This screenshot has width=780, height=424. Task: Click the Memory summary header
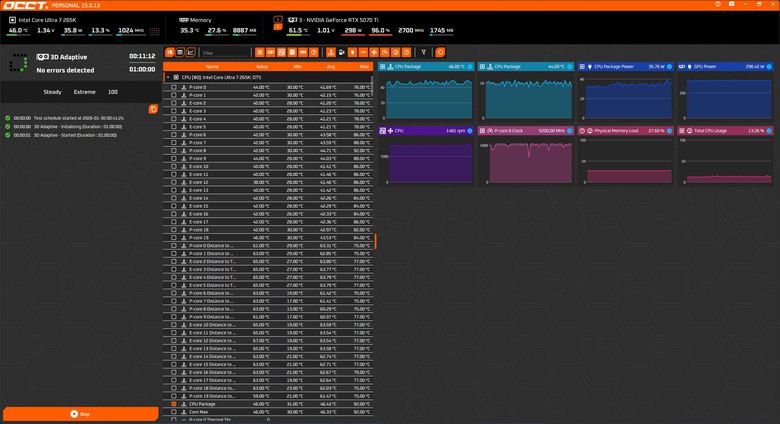(200, 20)
